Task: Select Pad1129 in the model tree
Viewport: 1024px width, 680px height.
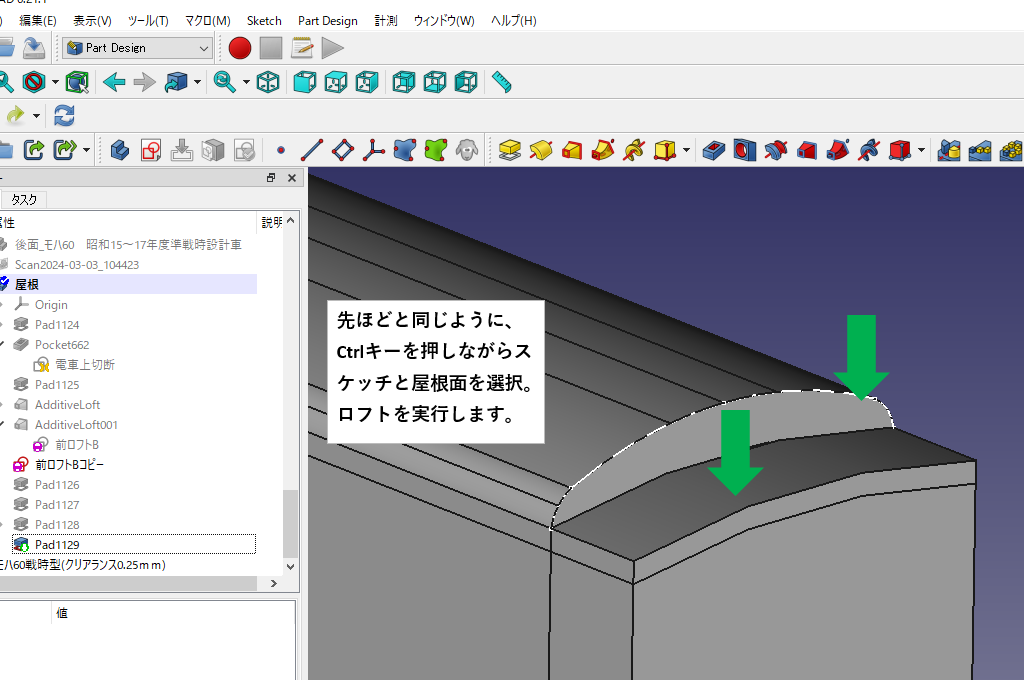Action: 57,544
